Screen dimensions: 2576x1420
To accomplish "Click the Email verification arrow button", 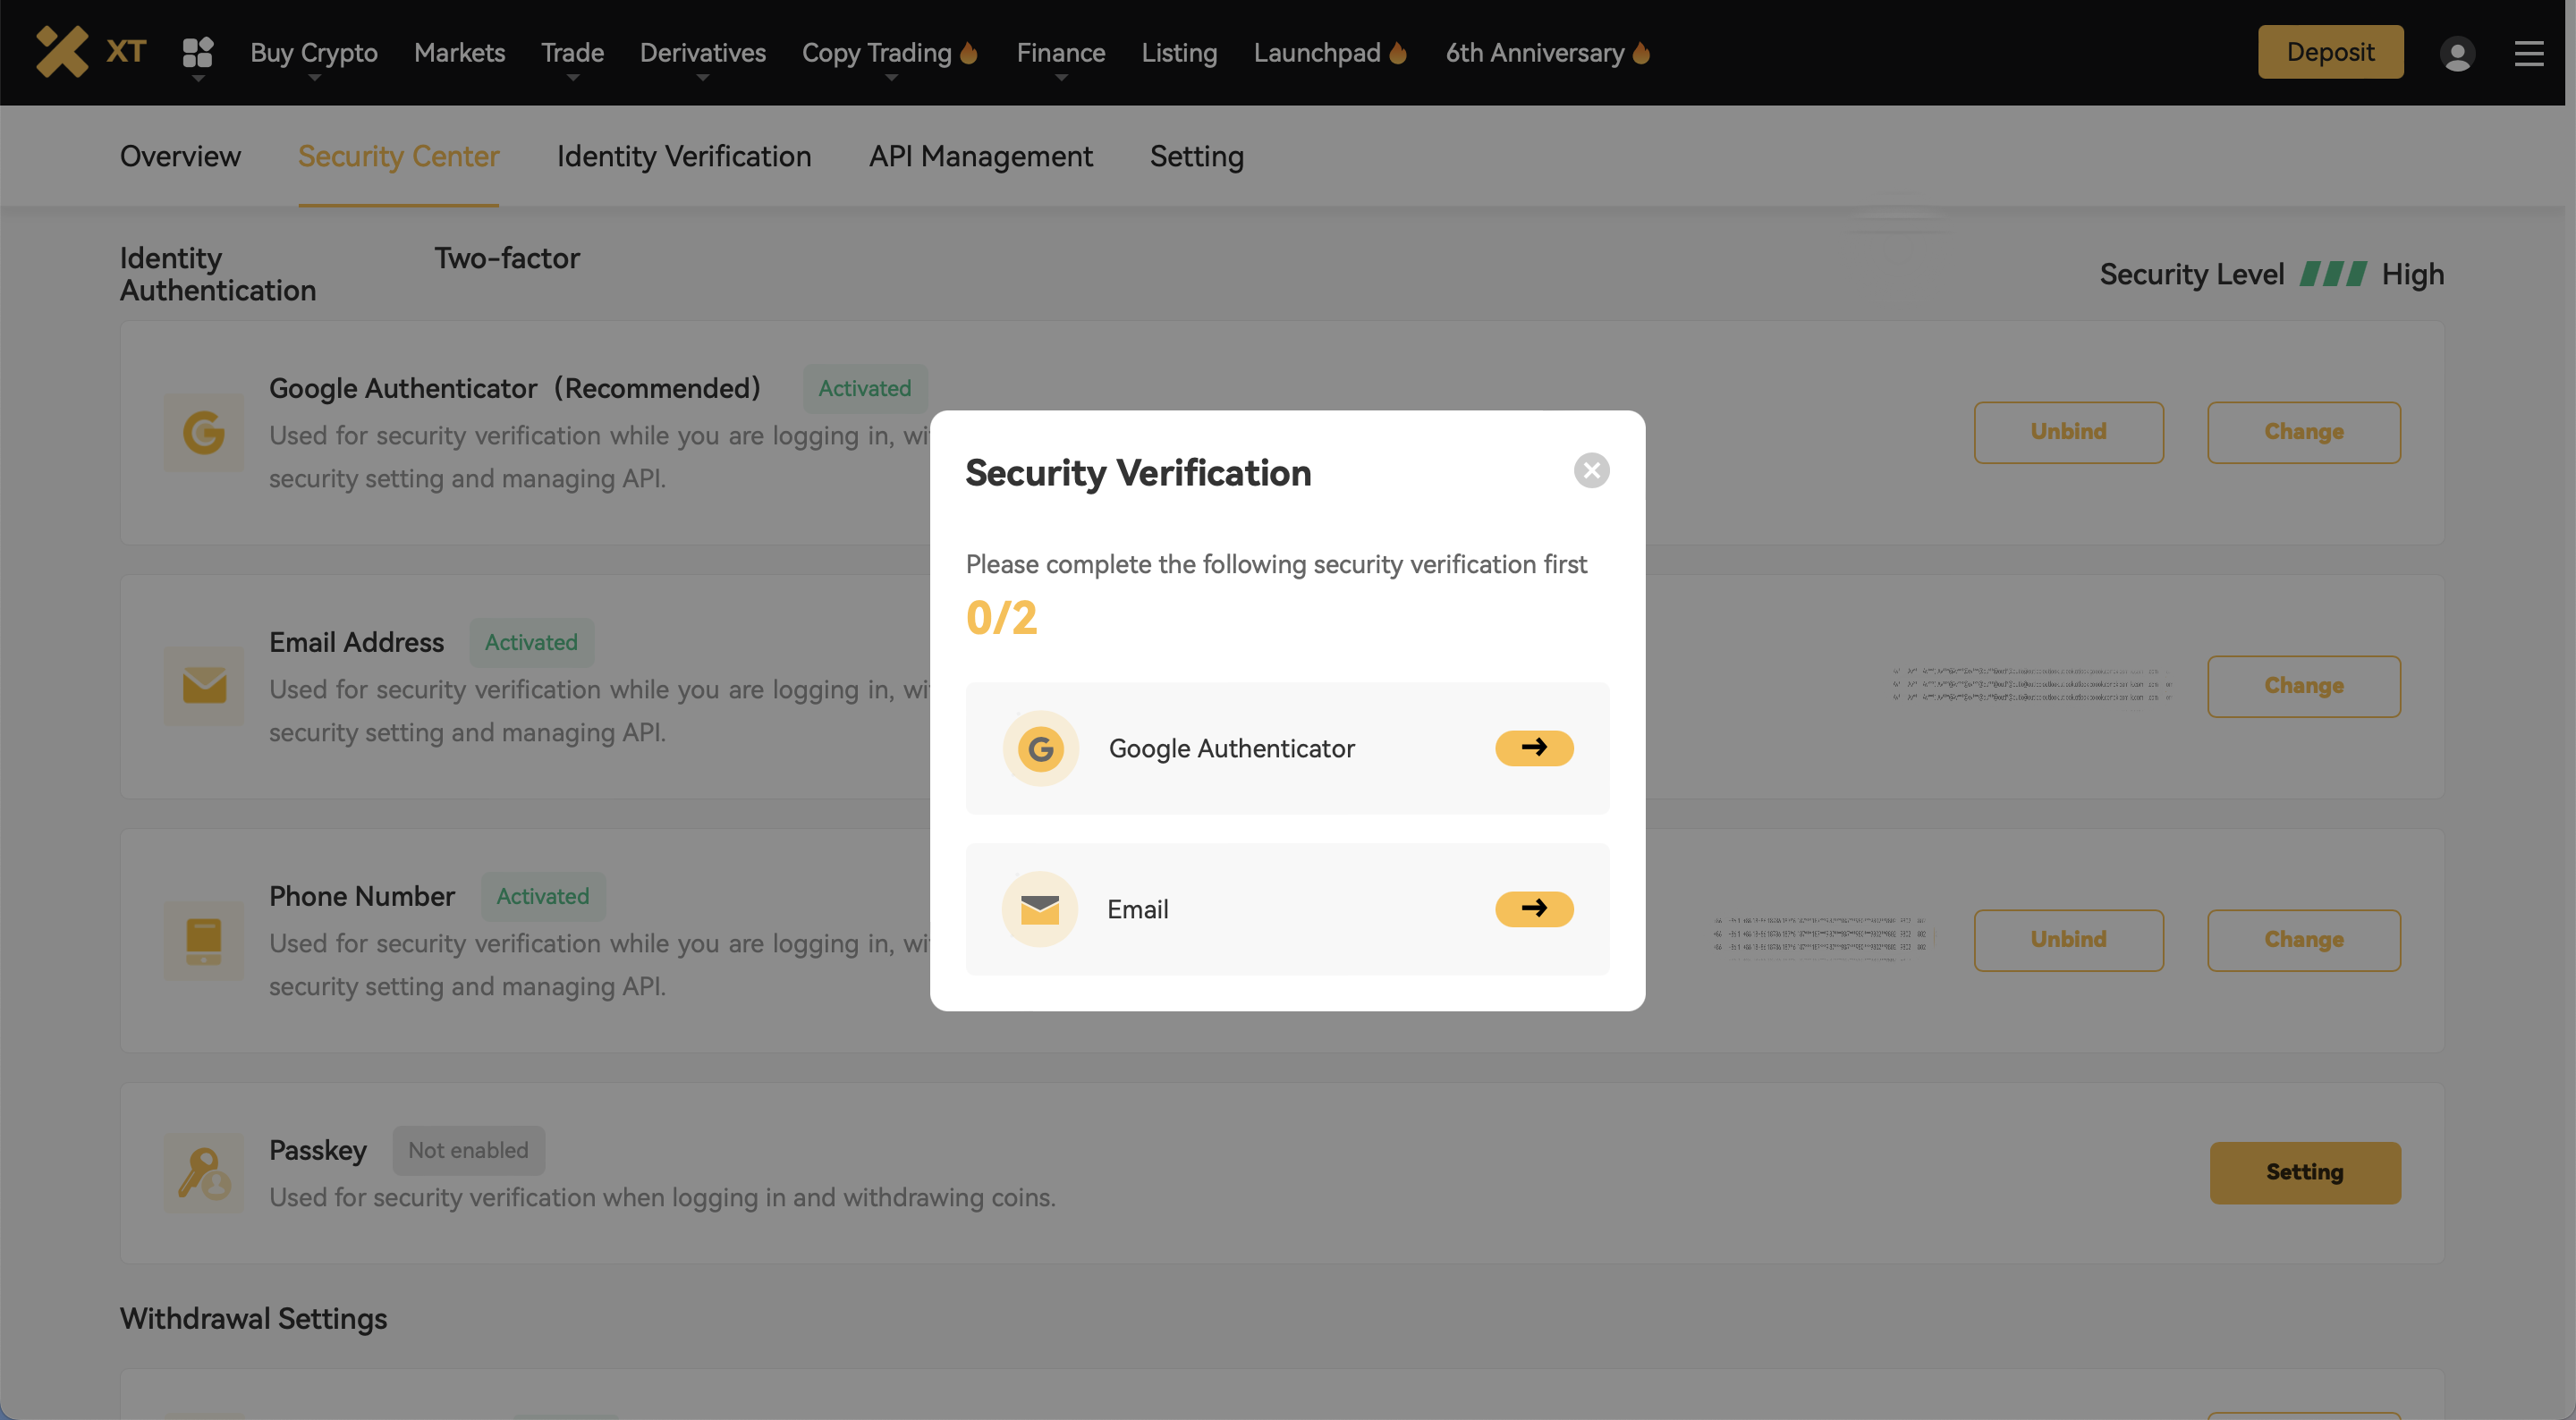I will [1534, 909].
